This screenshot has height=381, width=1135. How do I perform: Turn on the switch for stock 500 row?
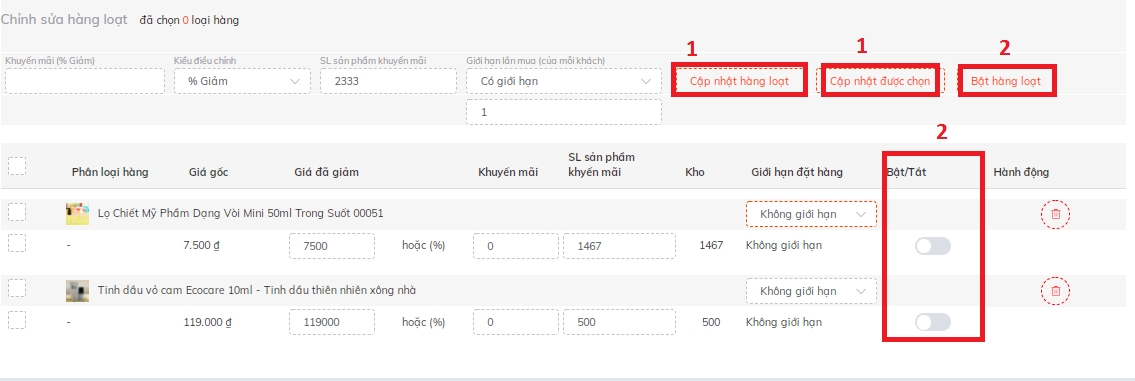pos(932,322)
